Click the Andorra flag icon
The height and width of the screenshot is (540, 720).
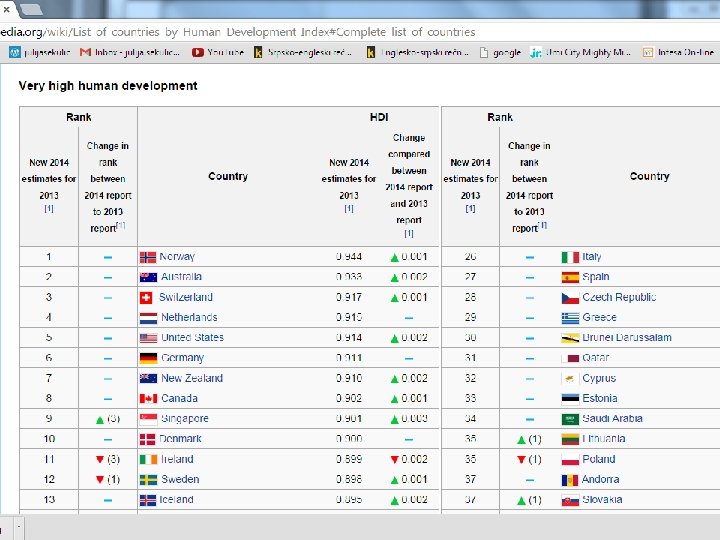coord(570,480)
